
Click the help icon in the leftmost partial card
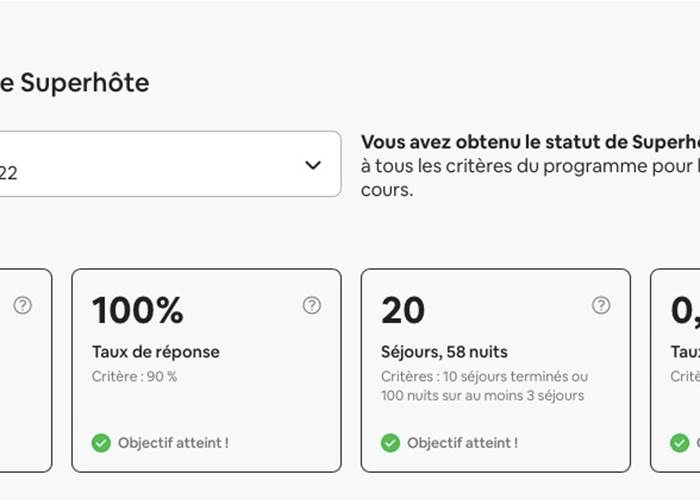pos(22,306)
